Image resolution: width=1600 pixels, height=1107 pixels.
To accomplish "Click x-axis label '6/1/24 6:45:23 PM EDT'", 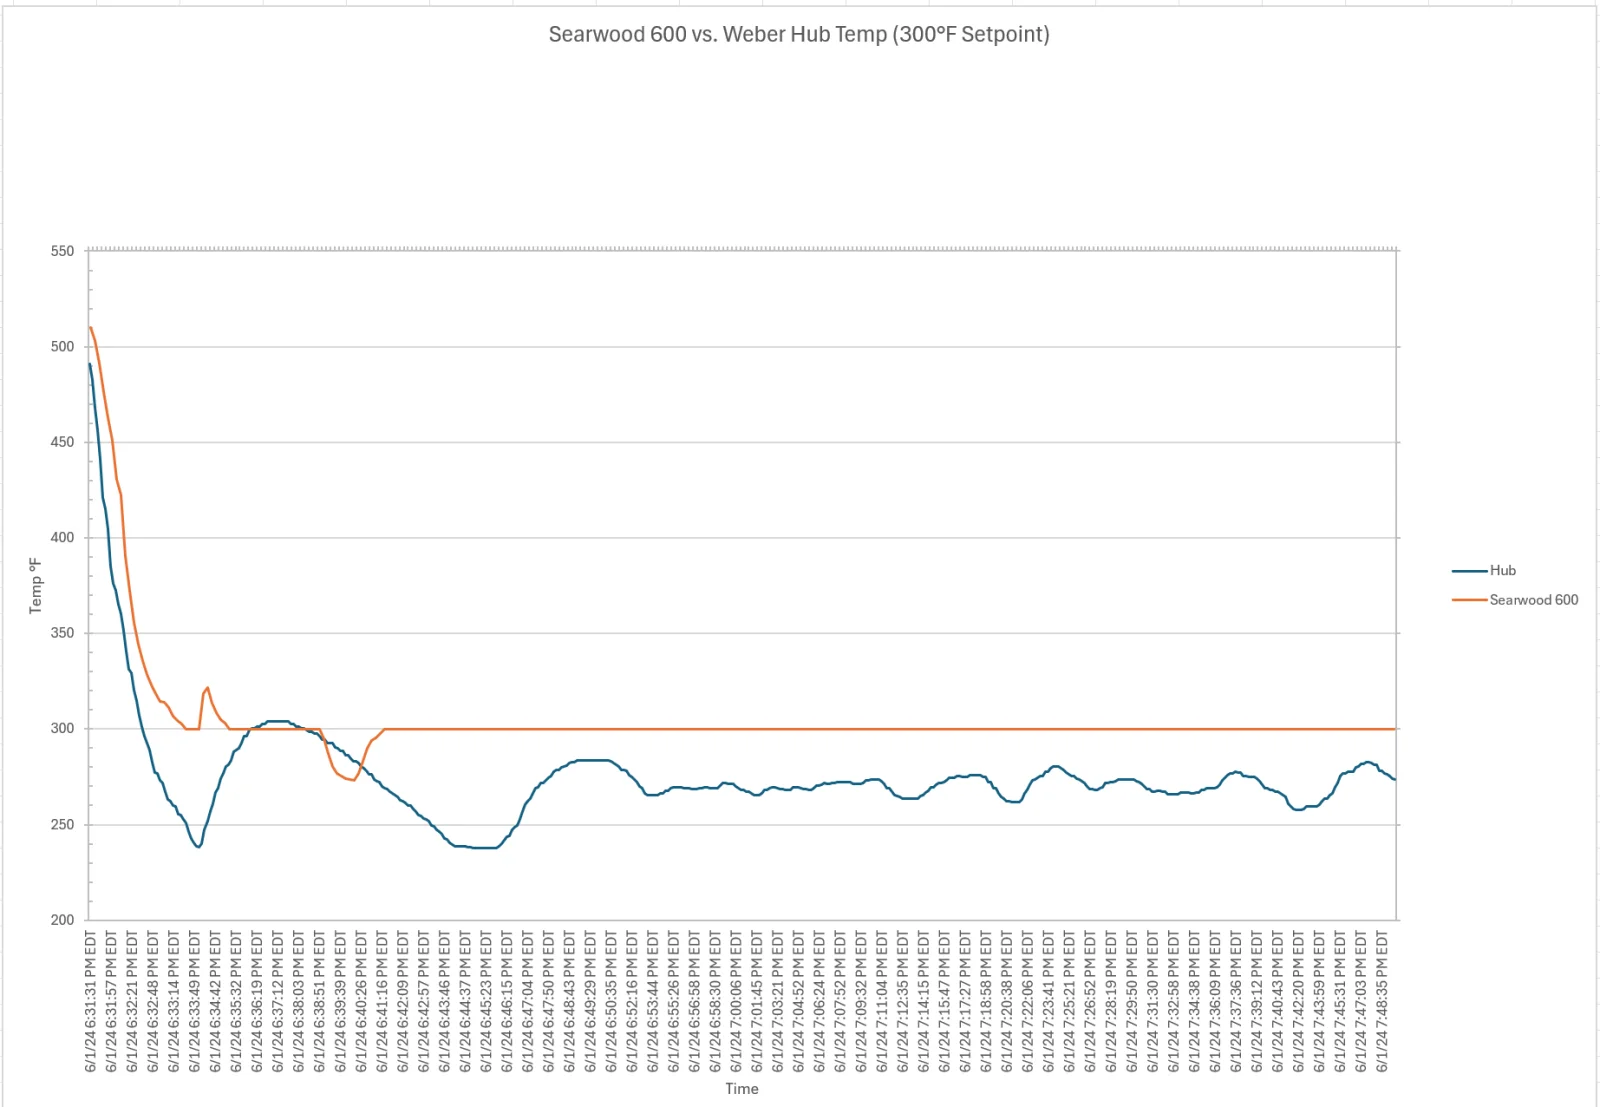I will coord(486,1002).
